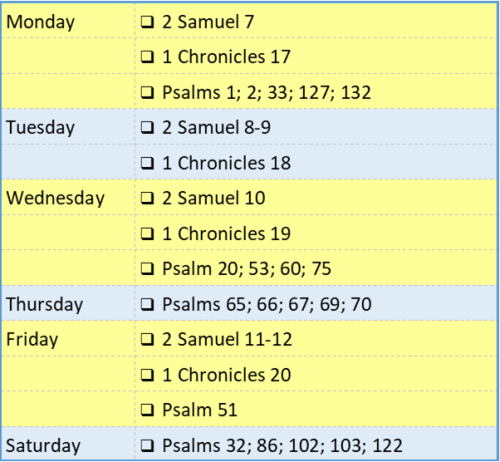Mark the Psalm 51 checkbox
500x462 pixels.
pos(147,410)
